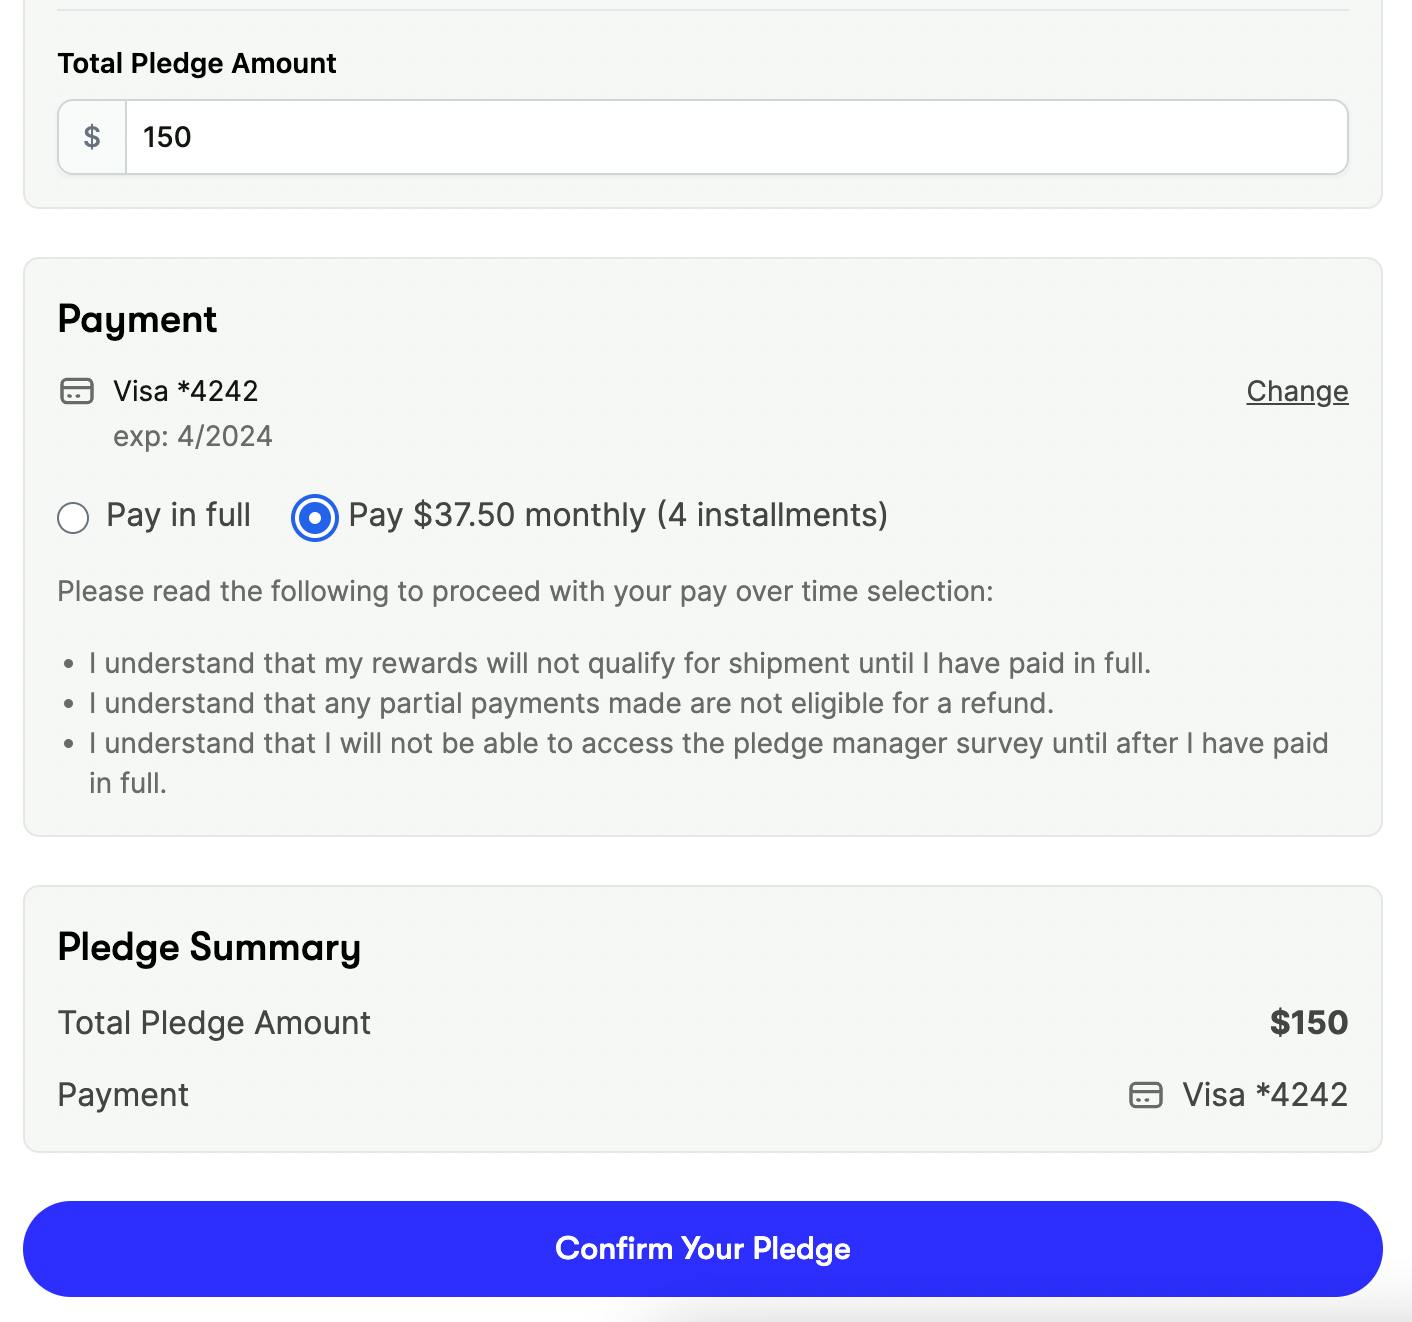Select the Pay in full radio button
Viewport: 1412px width, 1322px height.
[x=73, y=518]
